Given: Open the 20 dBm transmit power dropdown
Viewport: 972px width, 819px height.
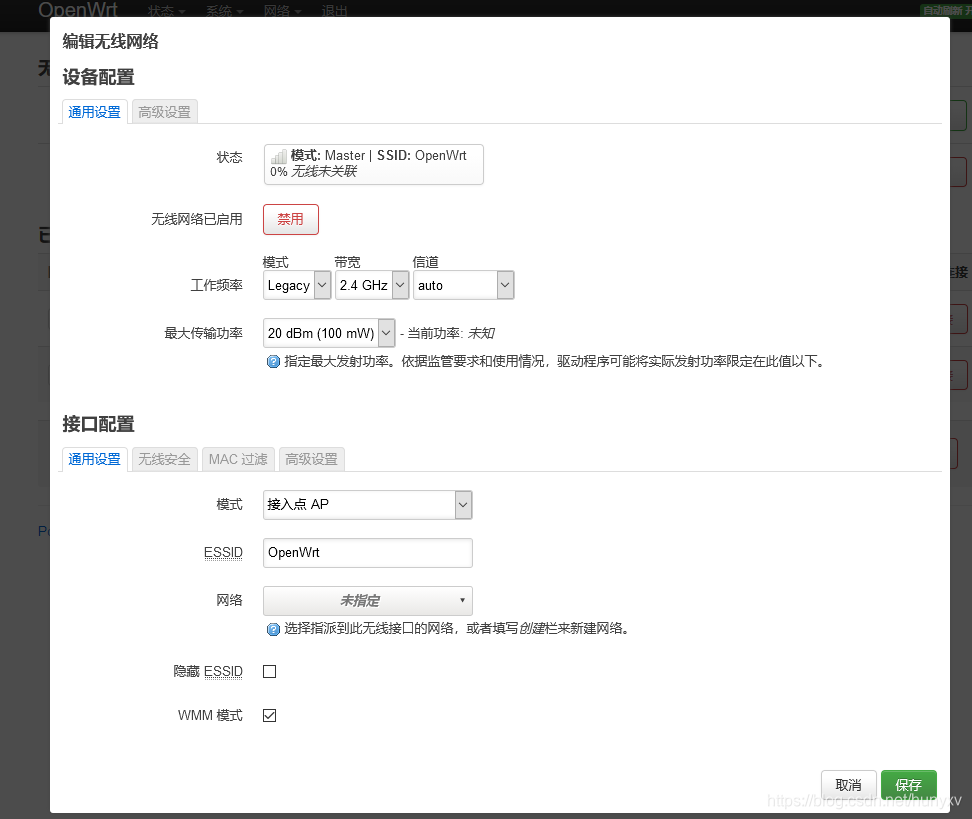Looking at the screenshot, I should (329, 334).
